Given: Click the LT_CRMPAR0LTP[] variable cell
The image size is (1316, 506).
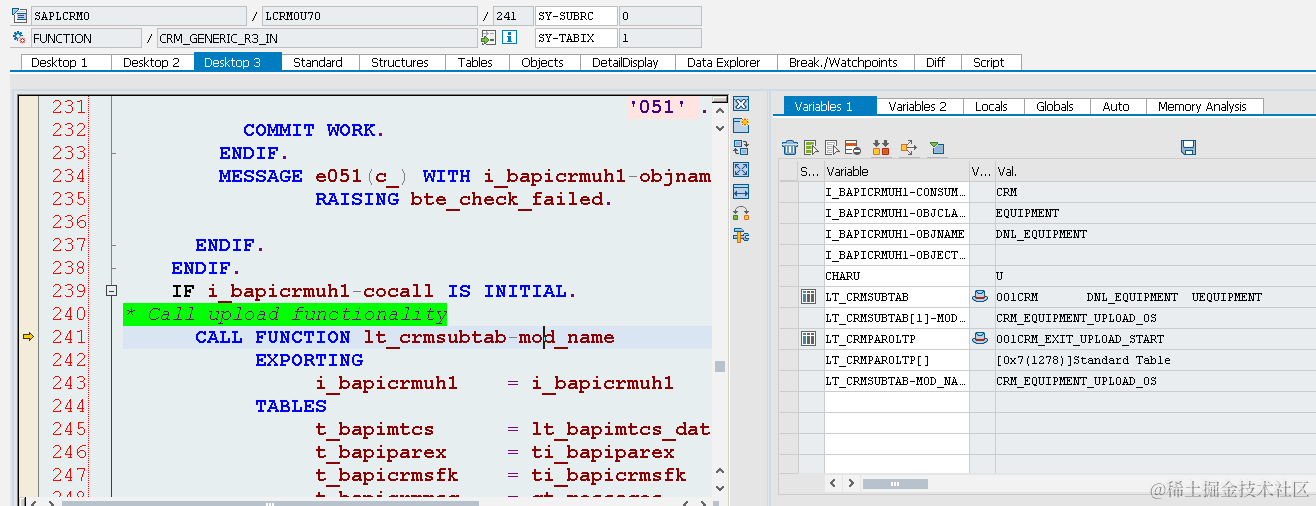Looking at the screenshot, I should click(x=896, y=360).
